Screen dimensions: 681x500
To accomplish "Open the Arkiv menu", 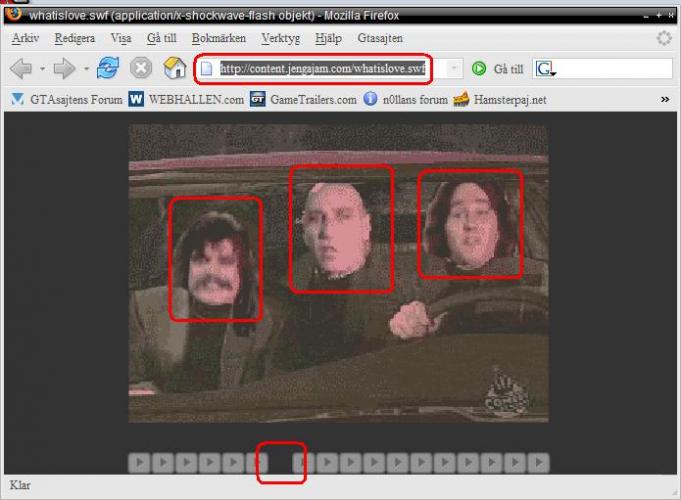I will [x=26, y=38].
